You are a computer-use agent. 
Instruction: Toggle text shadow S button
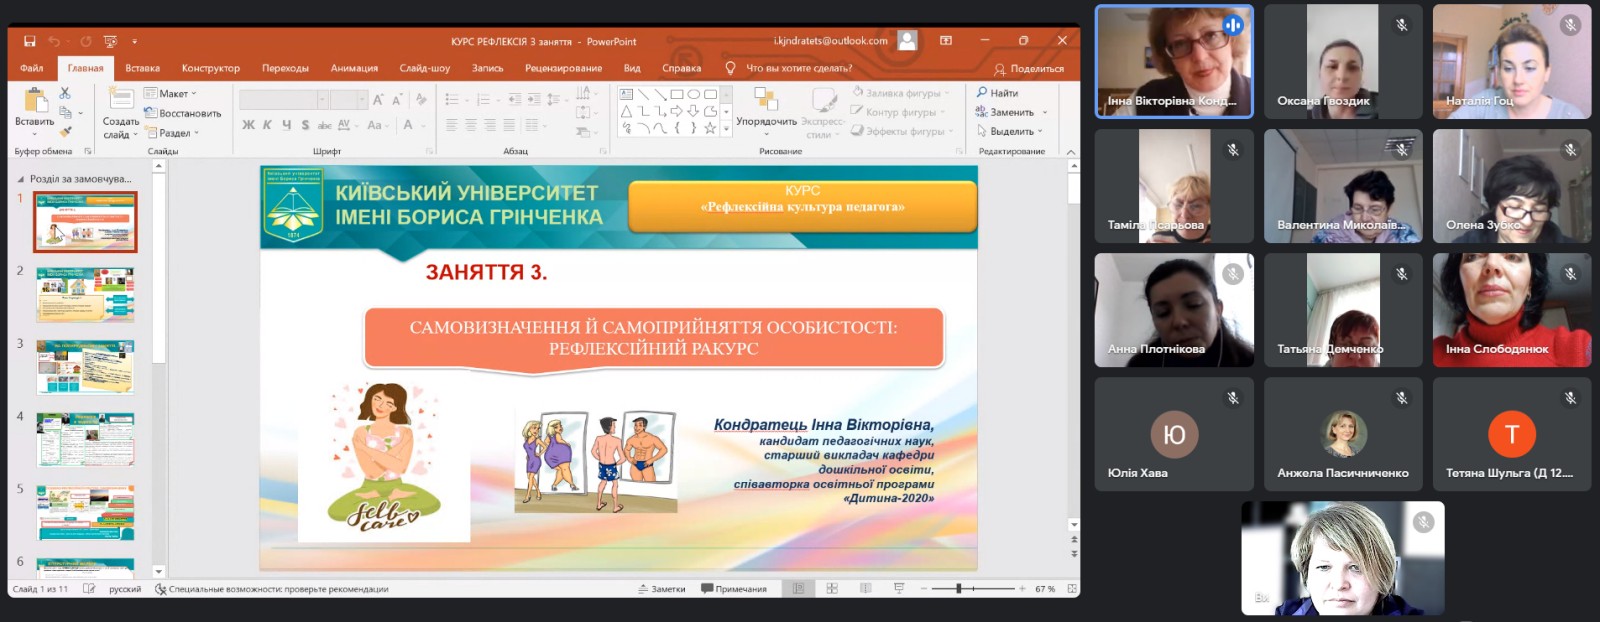point(305,125)
